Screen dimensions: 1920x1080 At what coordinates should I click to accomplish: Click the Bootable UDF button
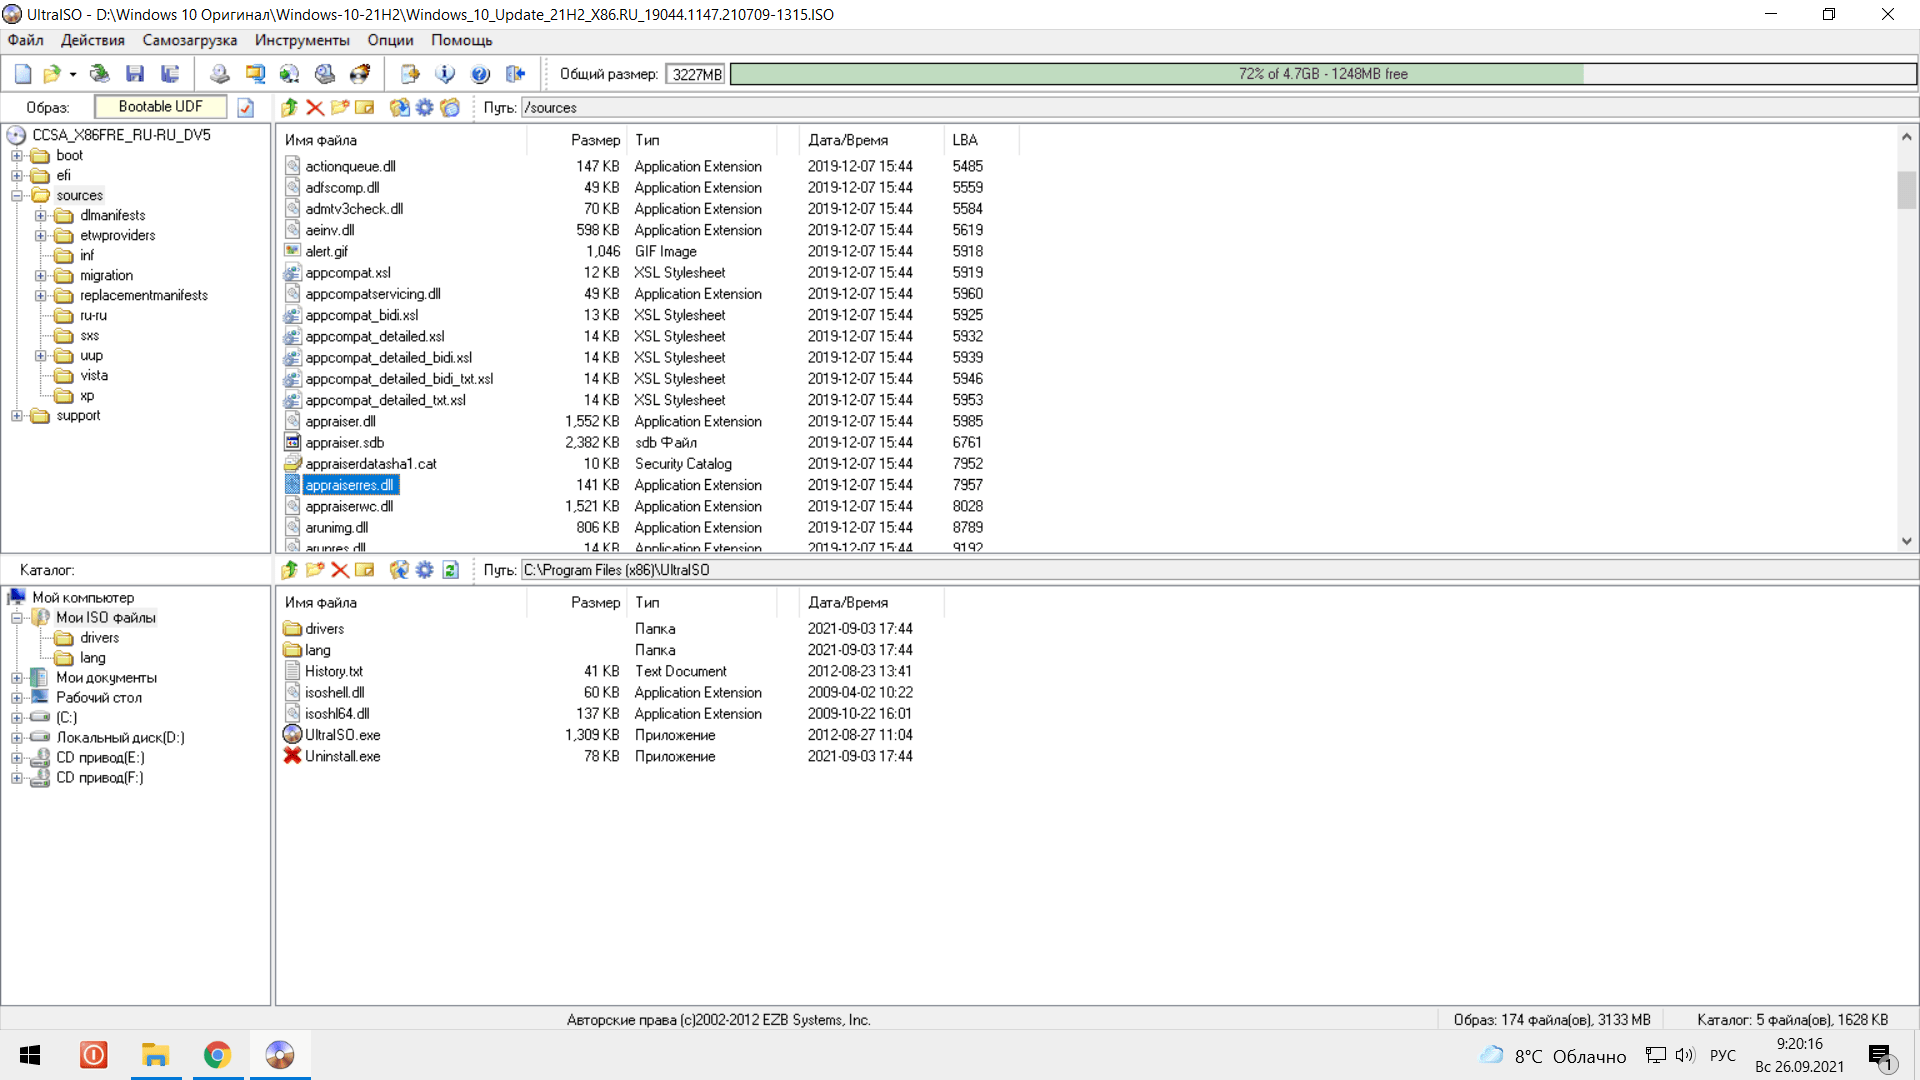tap(160, 107)
